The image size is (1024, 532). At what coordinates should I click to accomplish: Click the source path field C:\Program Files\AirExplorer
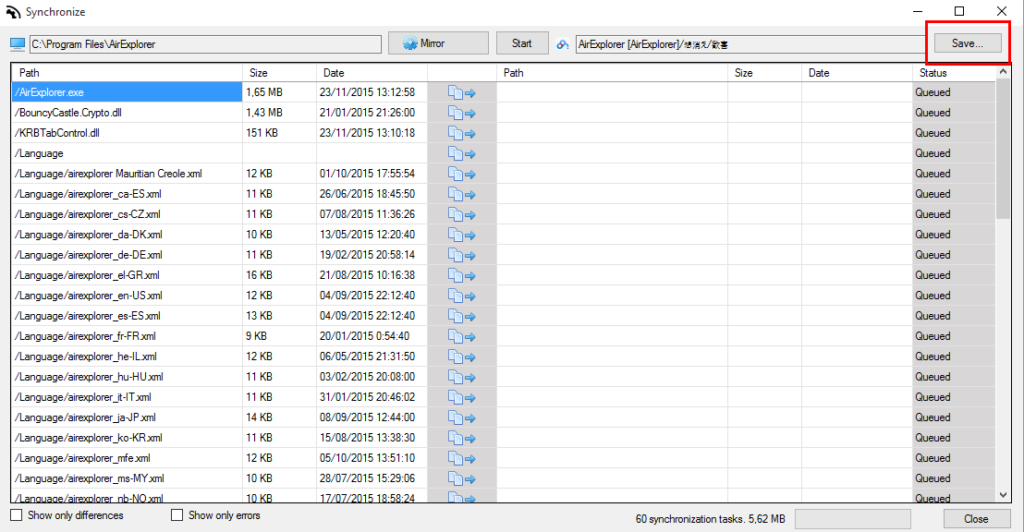click(x=205, y=44)
